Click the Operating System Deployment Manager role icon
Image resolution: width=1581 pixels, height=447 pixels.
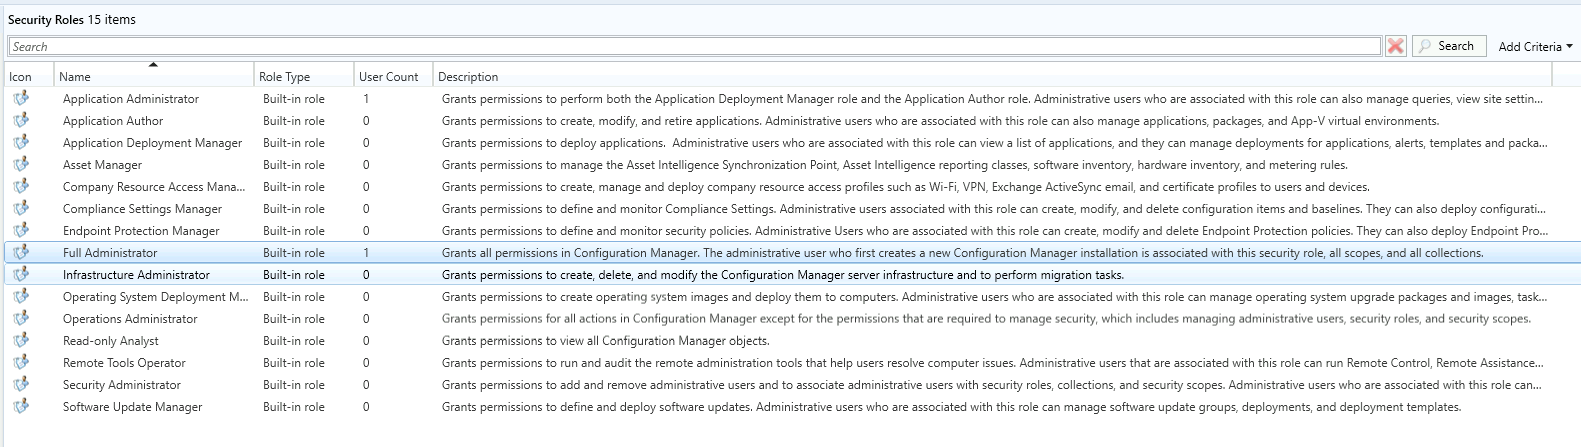click(21, 297)
